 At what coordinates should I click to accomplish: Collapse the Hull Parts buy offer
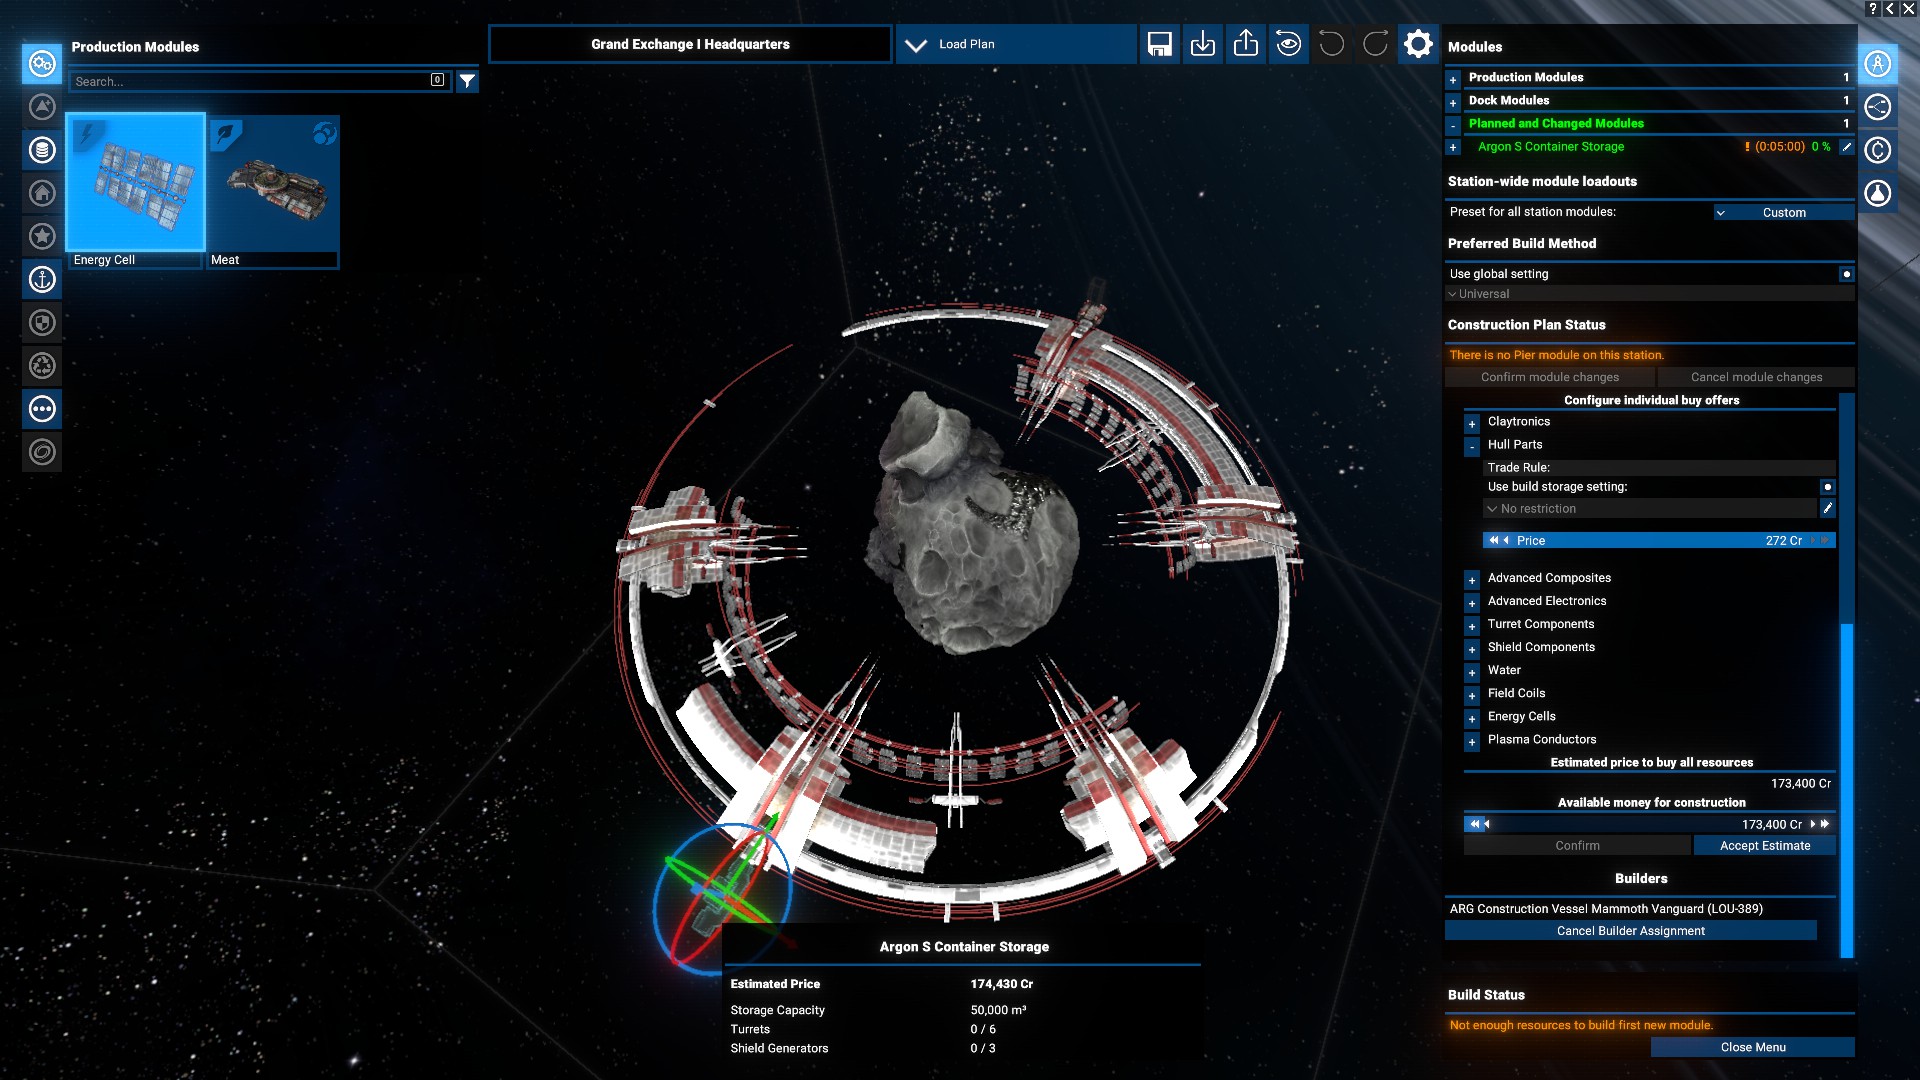coord(1472,447)
